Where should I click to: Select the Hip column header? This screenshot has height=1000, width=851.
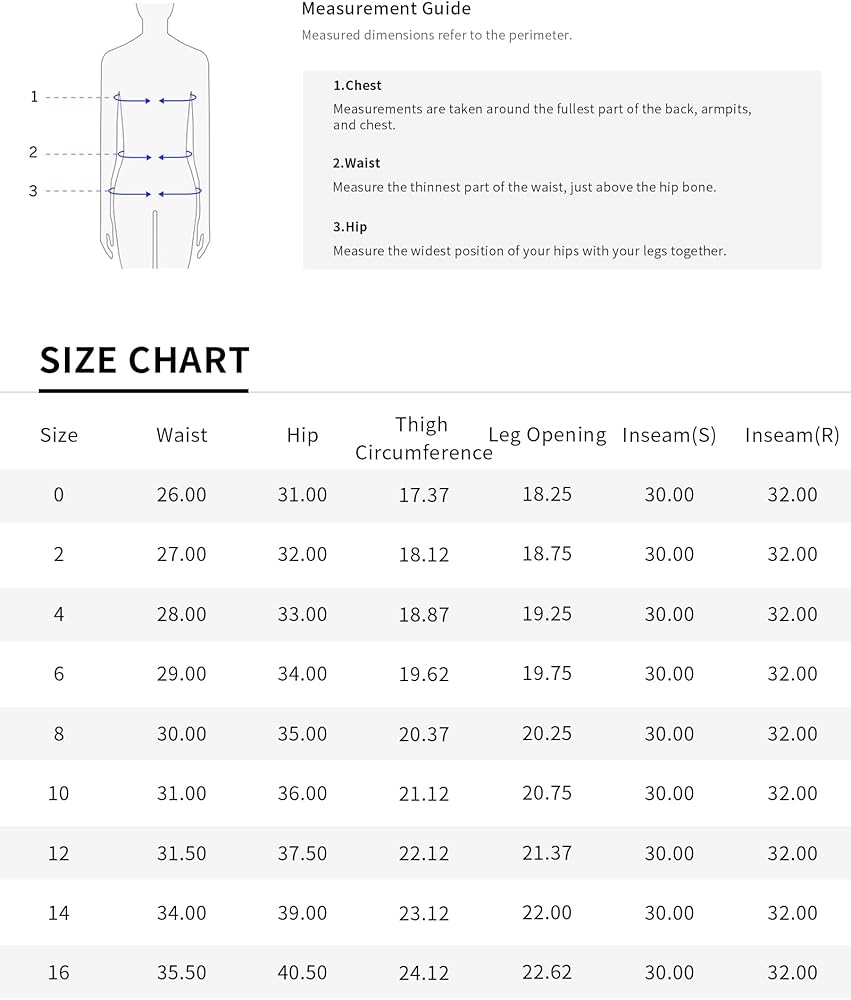(x=302, y=435)
